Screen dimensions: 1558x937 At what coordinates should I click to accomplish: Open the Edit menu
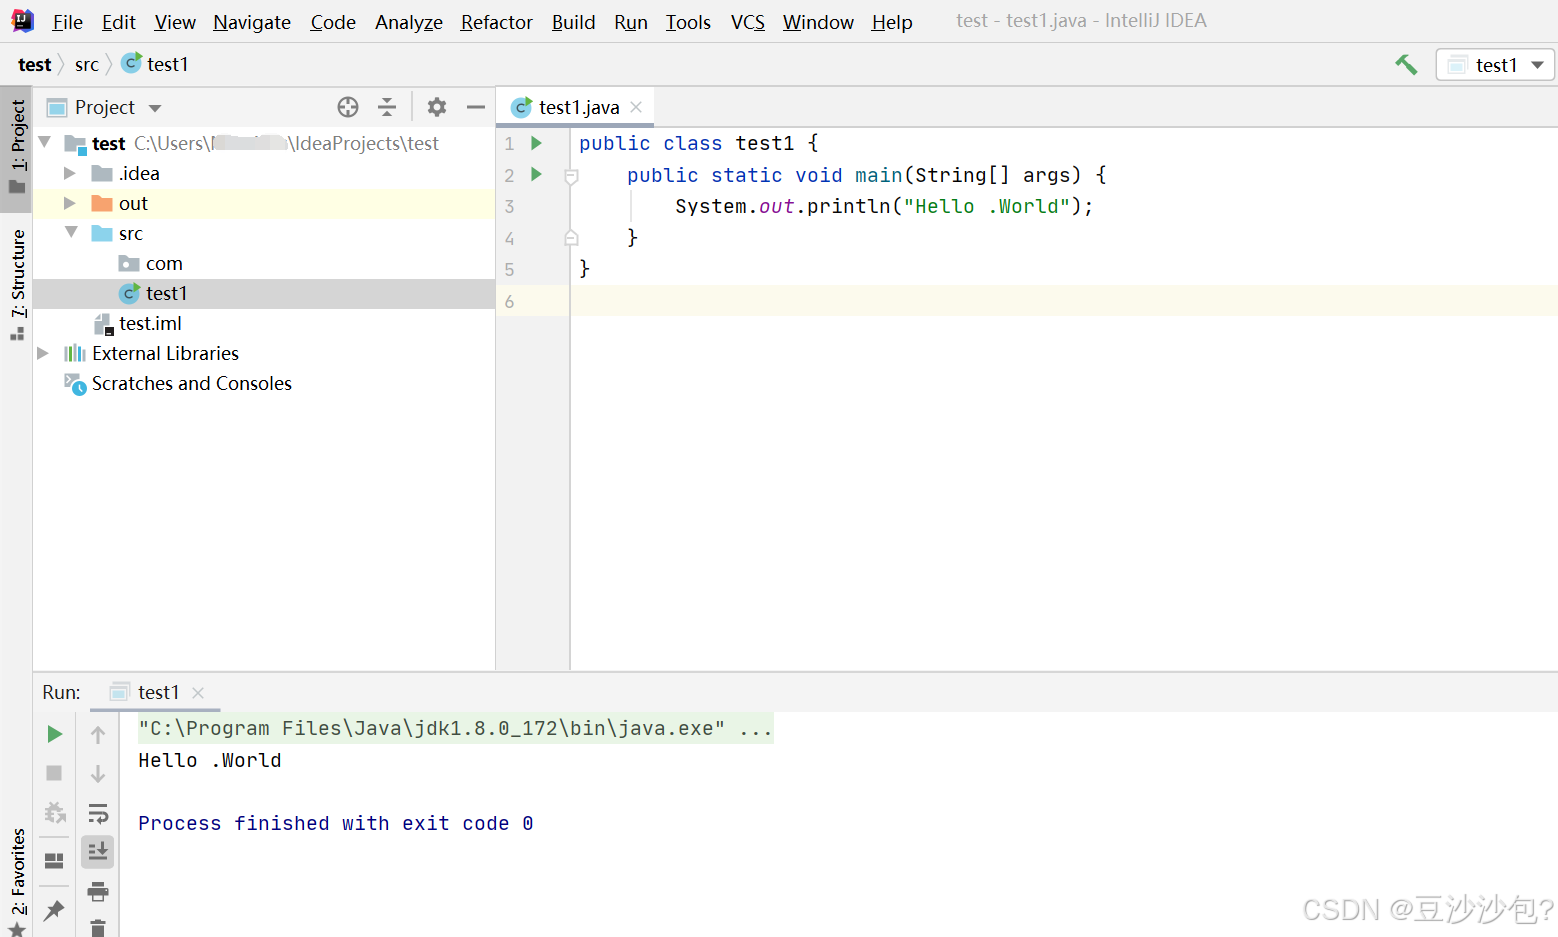point(118,22)
